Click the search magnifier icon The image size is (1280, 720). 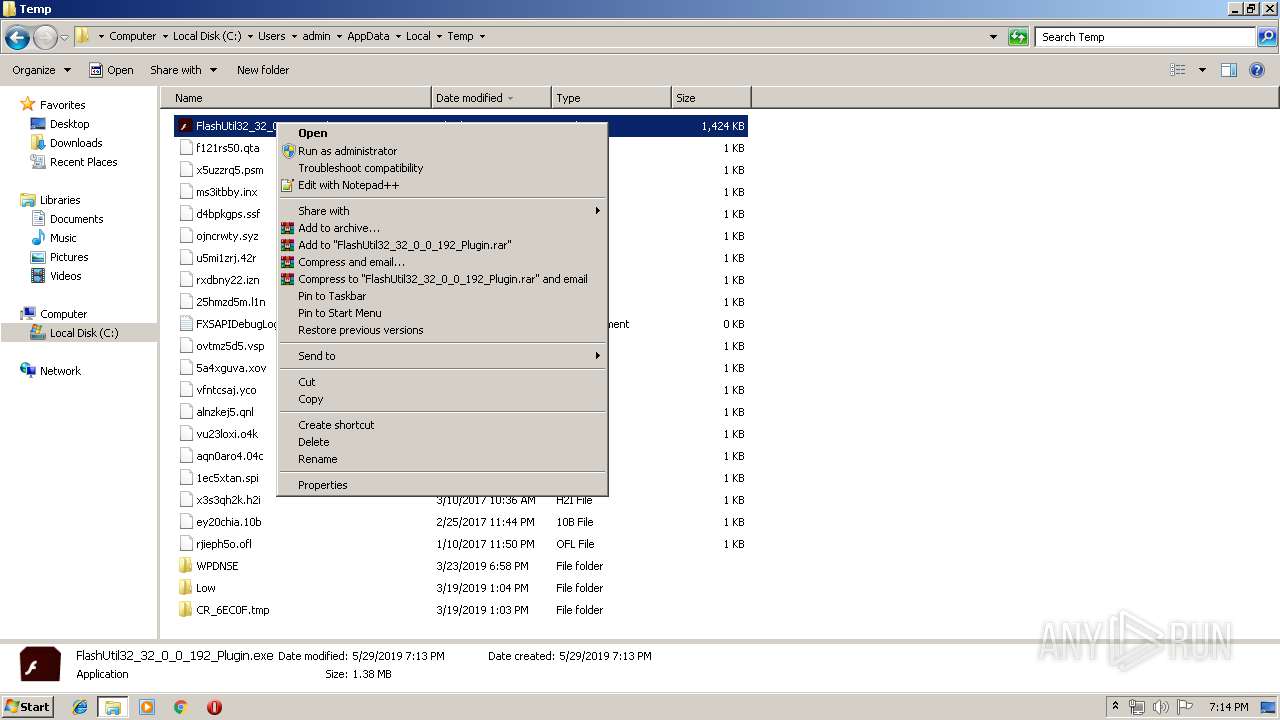coord(1266,37)
